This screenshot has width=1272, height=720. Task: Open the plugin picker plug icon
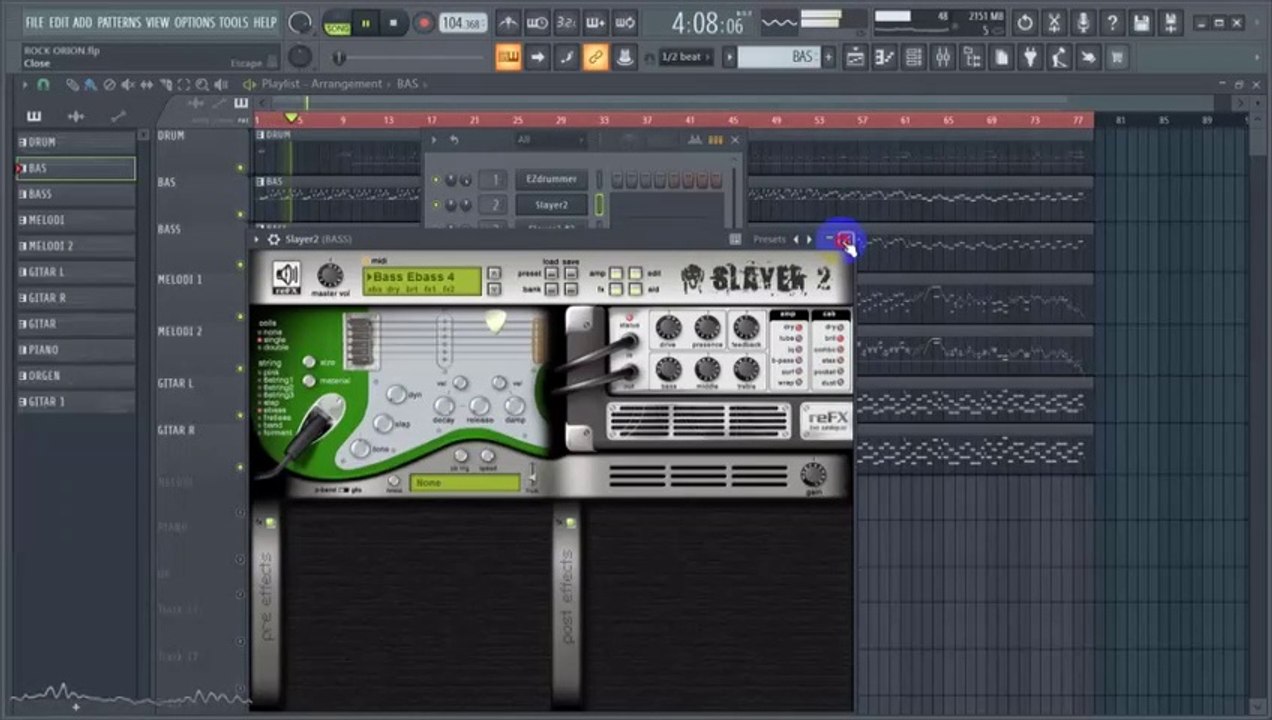(1030, 58)
